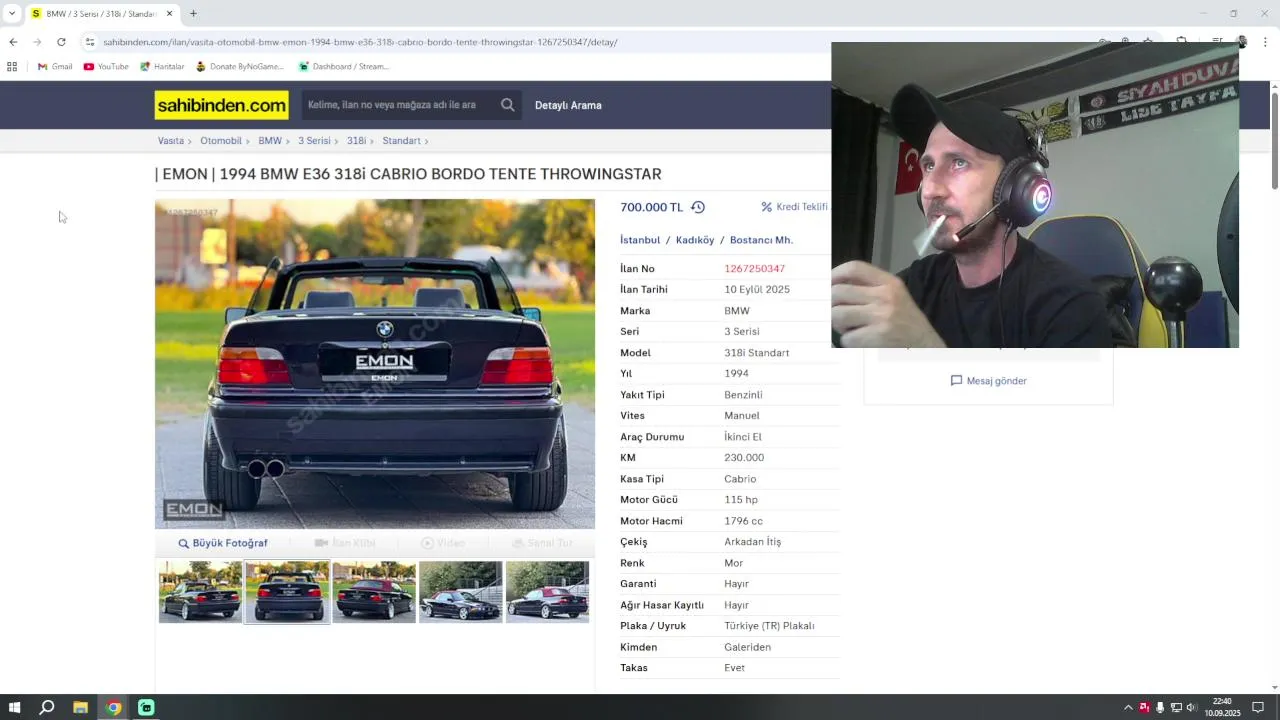
Task: Show hidden system tray icons
Action: coord(1128,708)
